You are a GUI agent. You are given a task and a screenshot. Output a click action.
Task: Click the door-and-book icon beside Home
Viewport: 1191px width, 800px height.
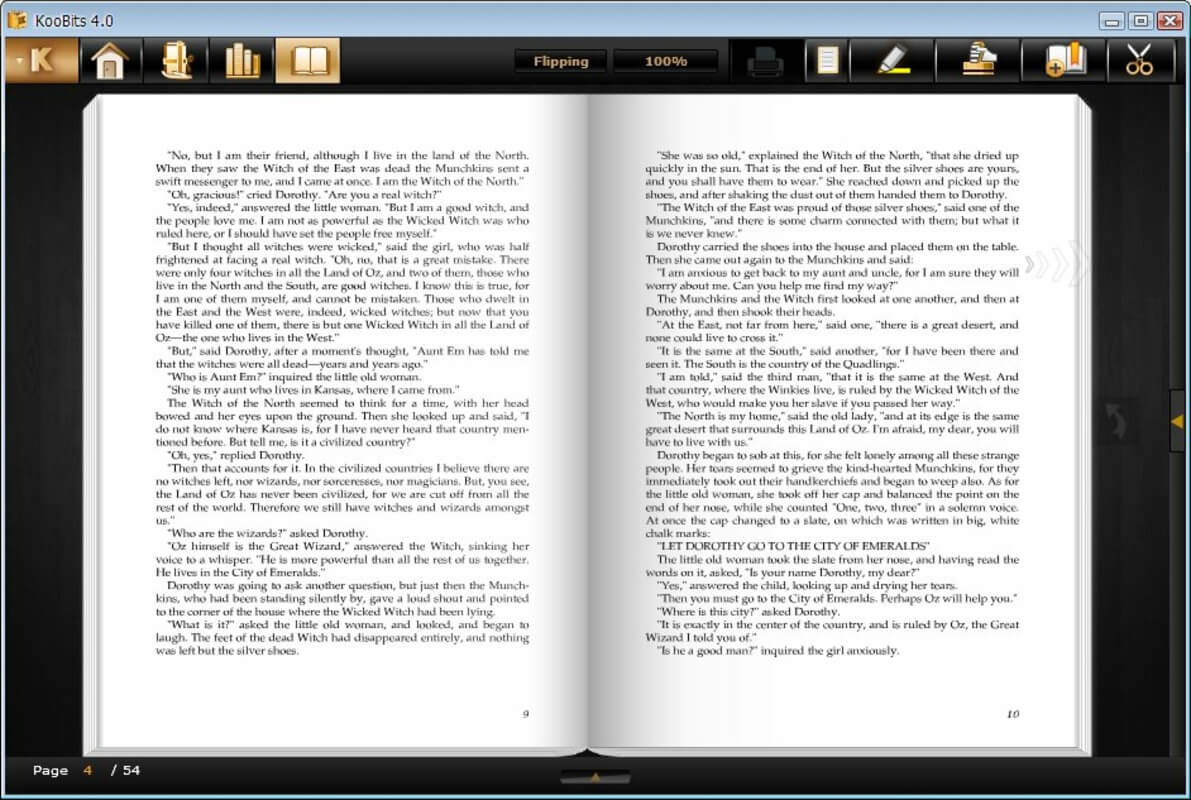pyautogui.click(x=175, y=61)
